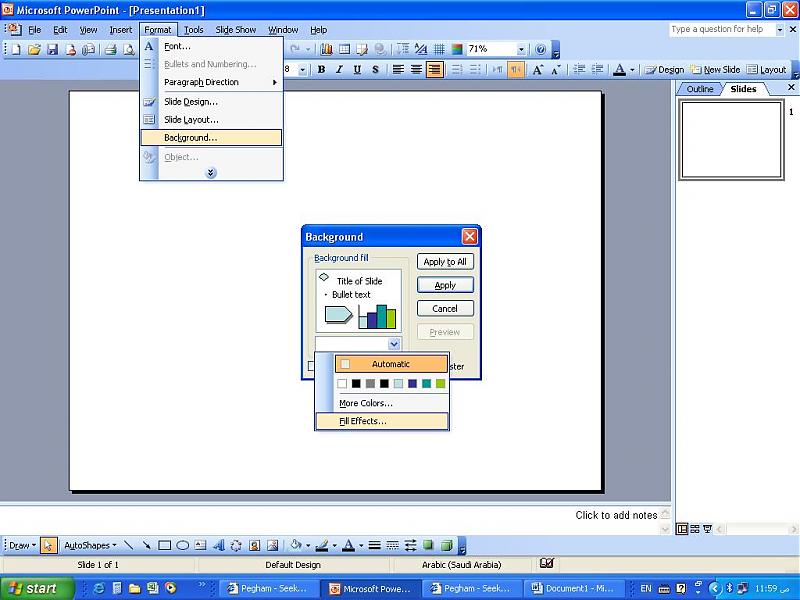Open Print Preview with the magnifier page icon
This screenshot has width=800, height=600.
(x=129, y=49)
